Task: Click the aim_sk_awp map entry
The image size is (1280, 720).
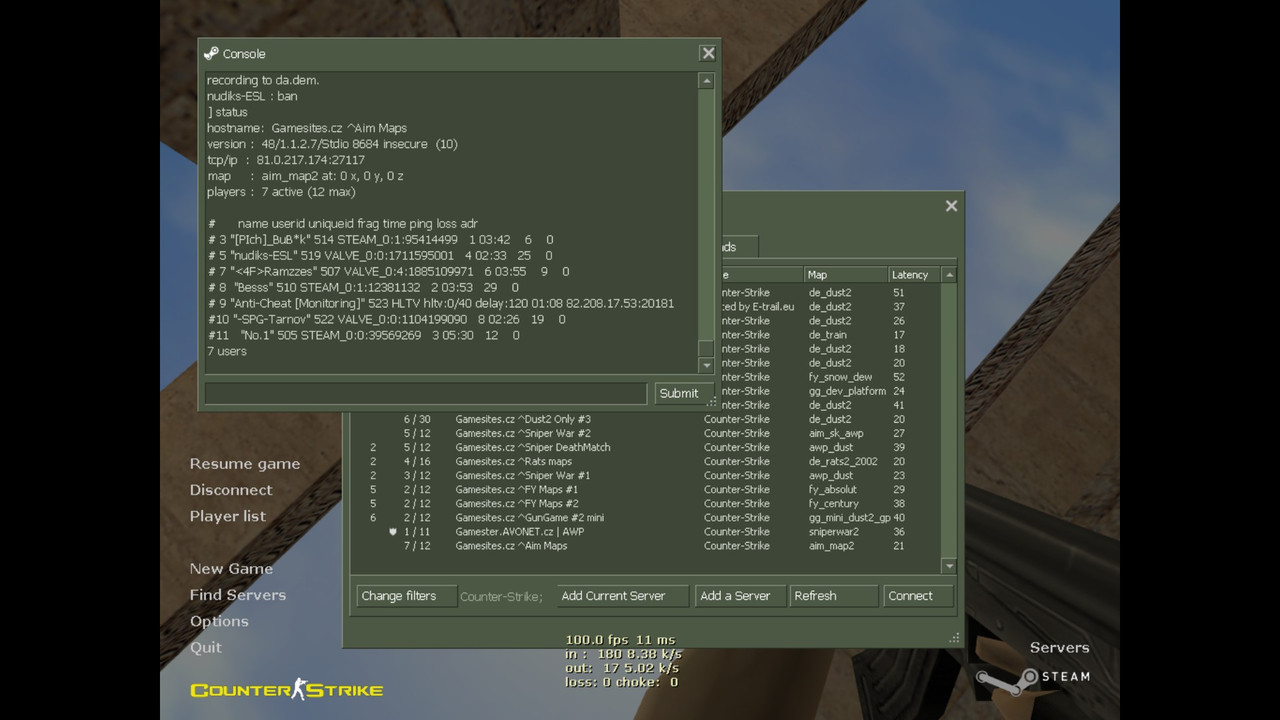Action: 835,433
